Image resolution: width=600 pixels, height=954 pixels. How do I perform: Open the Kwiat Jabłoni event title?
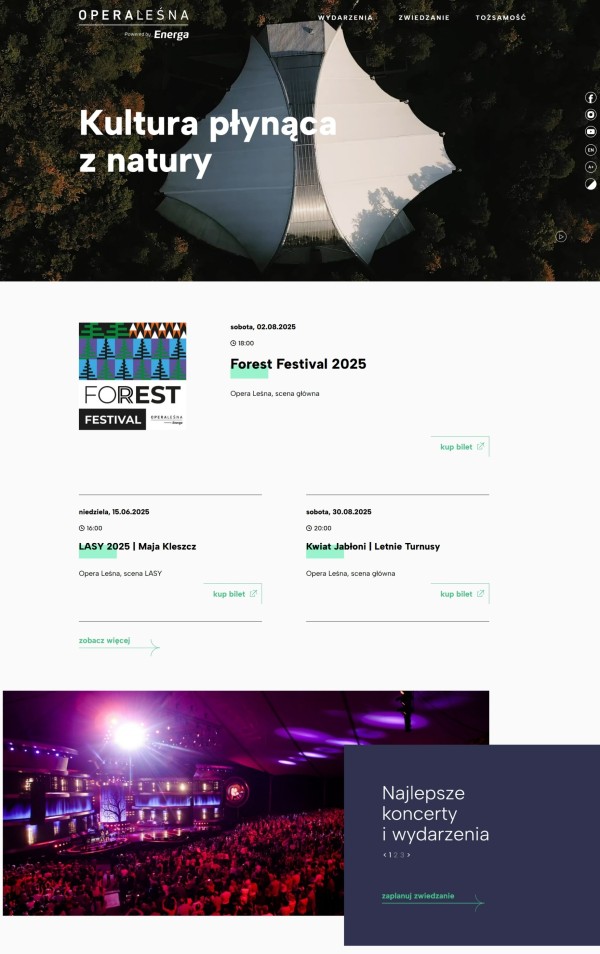(372, 546)
